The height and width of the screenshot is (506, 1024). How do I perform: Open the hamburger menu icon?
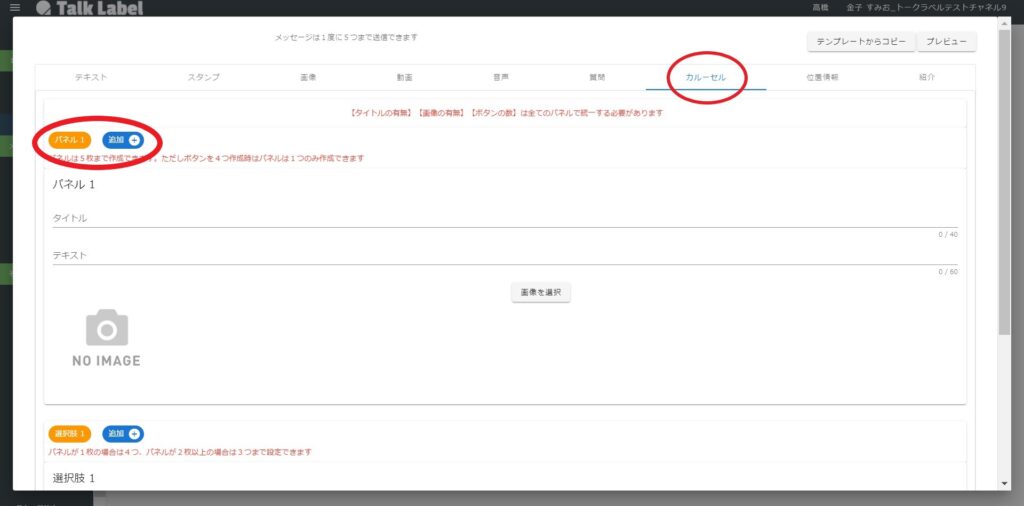coord(14,8)
